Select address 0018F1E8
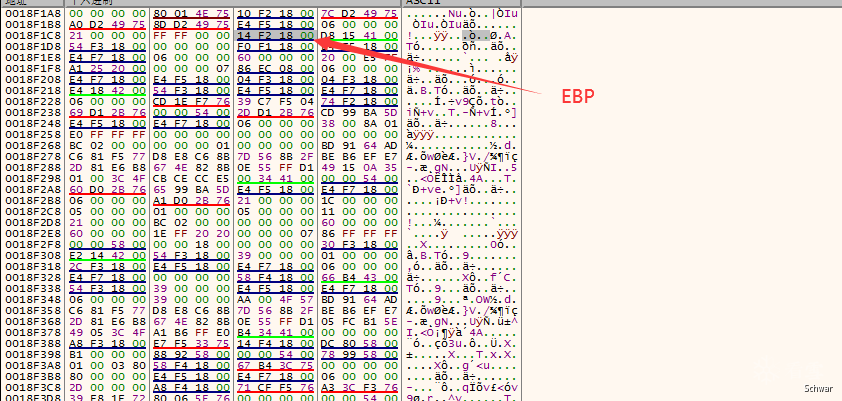This screenshot has height=401, width=842. point(32,57)
